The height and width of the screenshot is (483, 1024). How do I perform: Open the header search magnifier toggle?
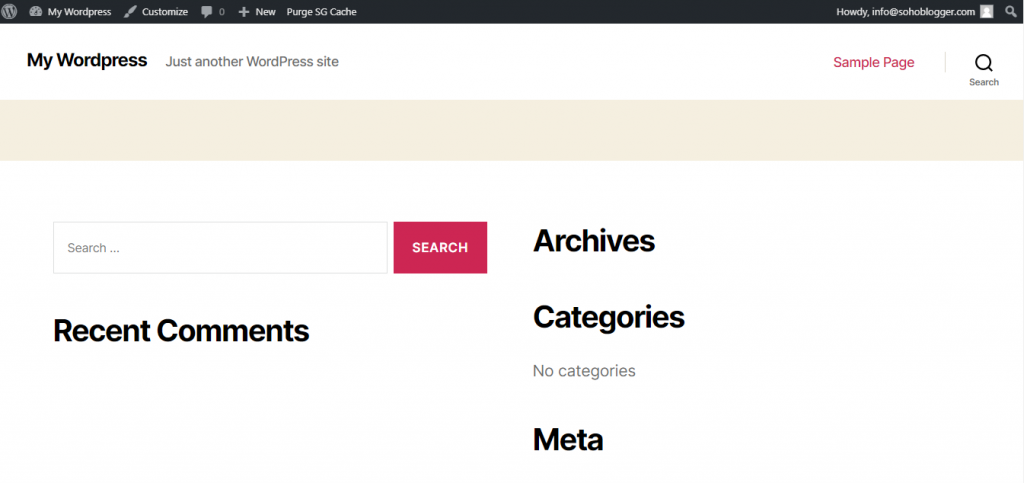pos(983,62)
